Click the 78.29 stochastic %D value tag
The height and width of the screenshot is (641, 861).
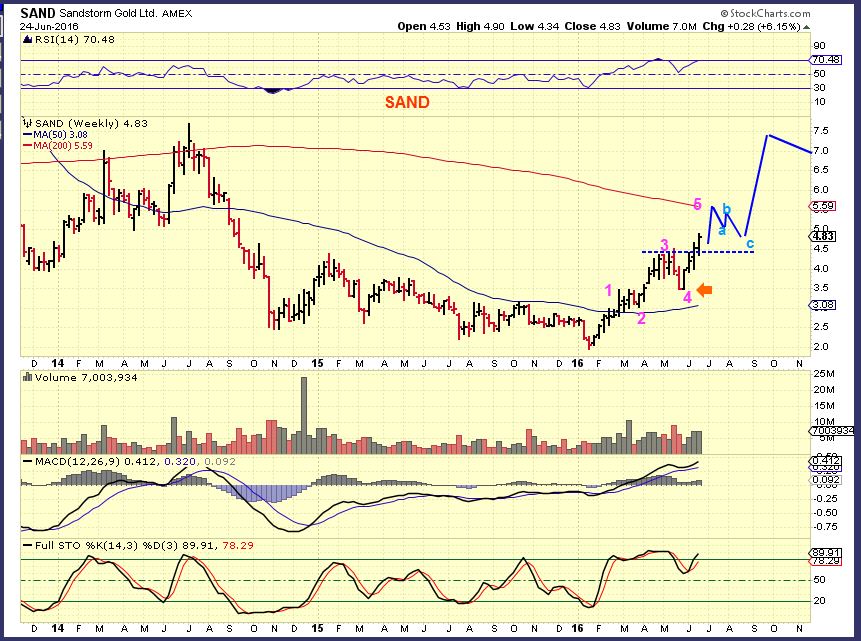click(x=826, y=561)
